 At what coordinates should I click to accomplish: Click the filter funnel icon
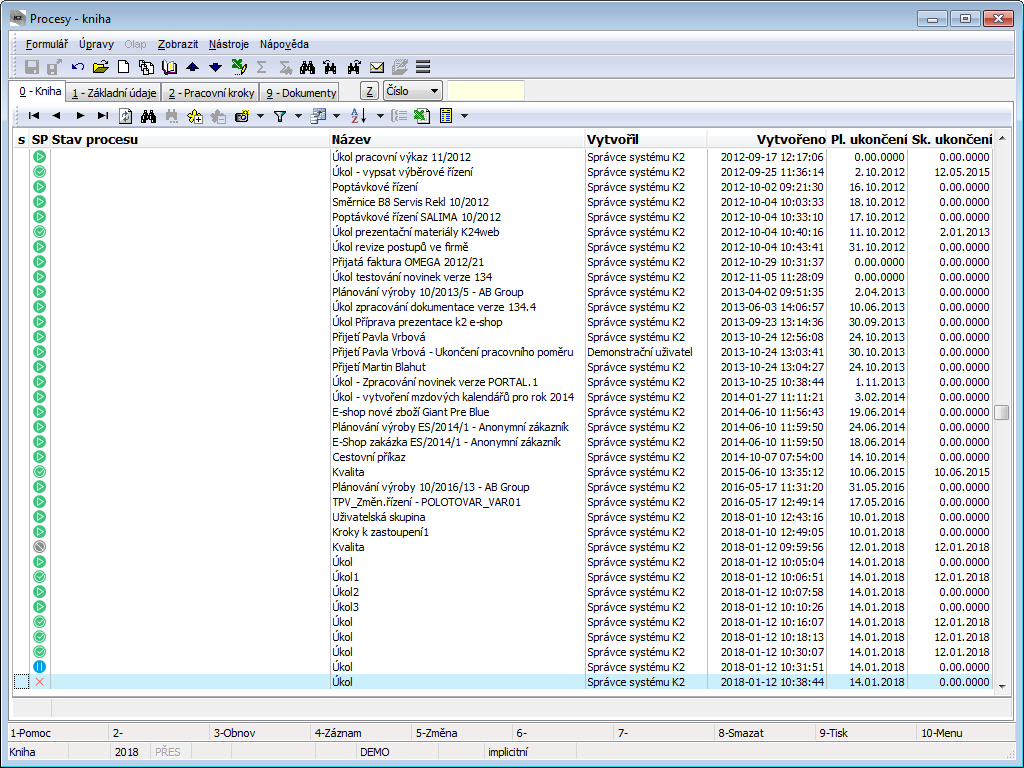pyautogui.click(x=280, y=116)
